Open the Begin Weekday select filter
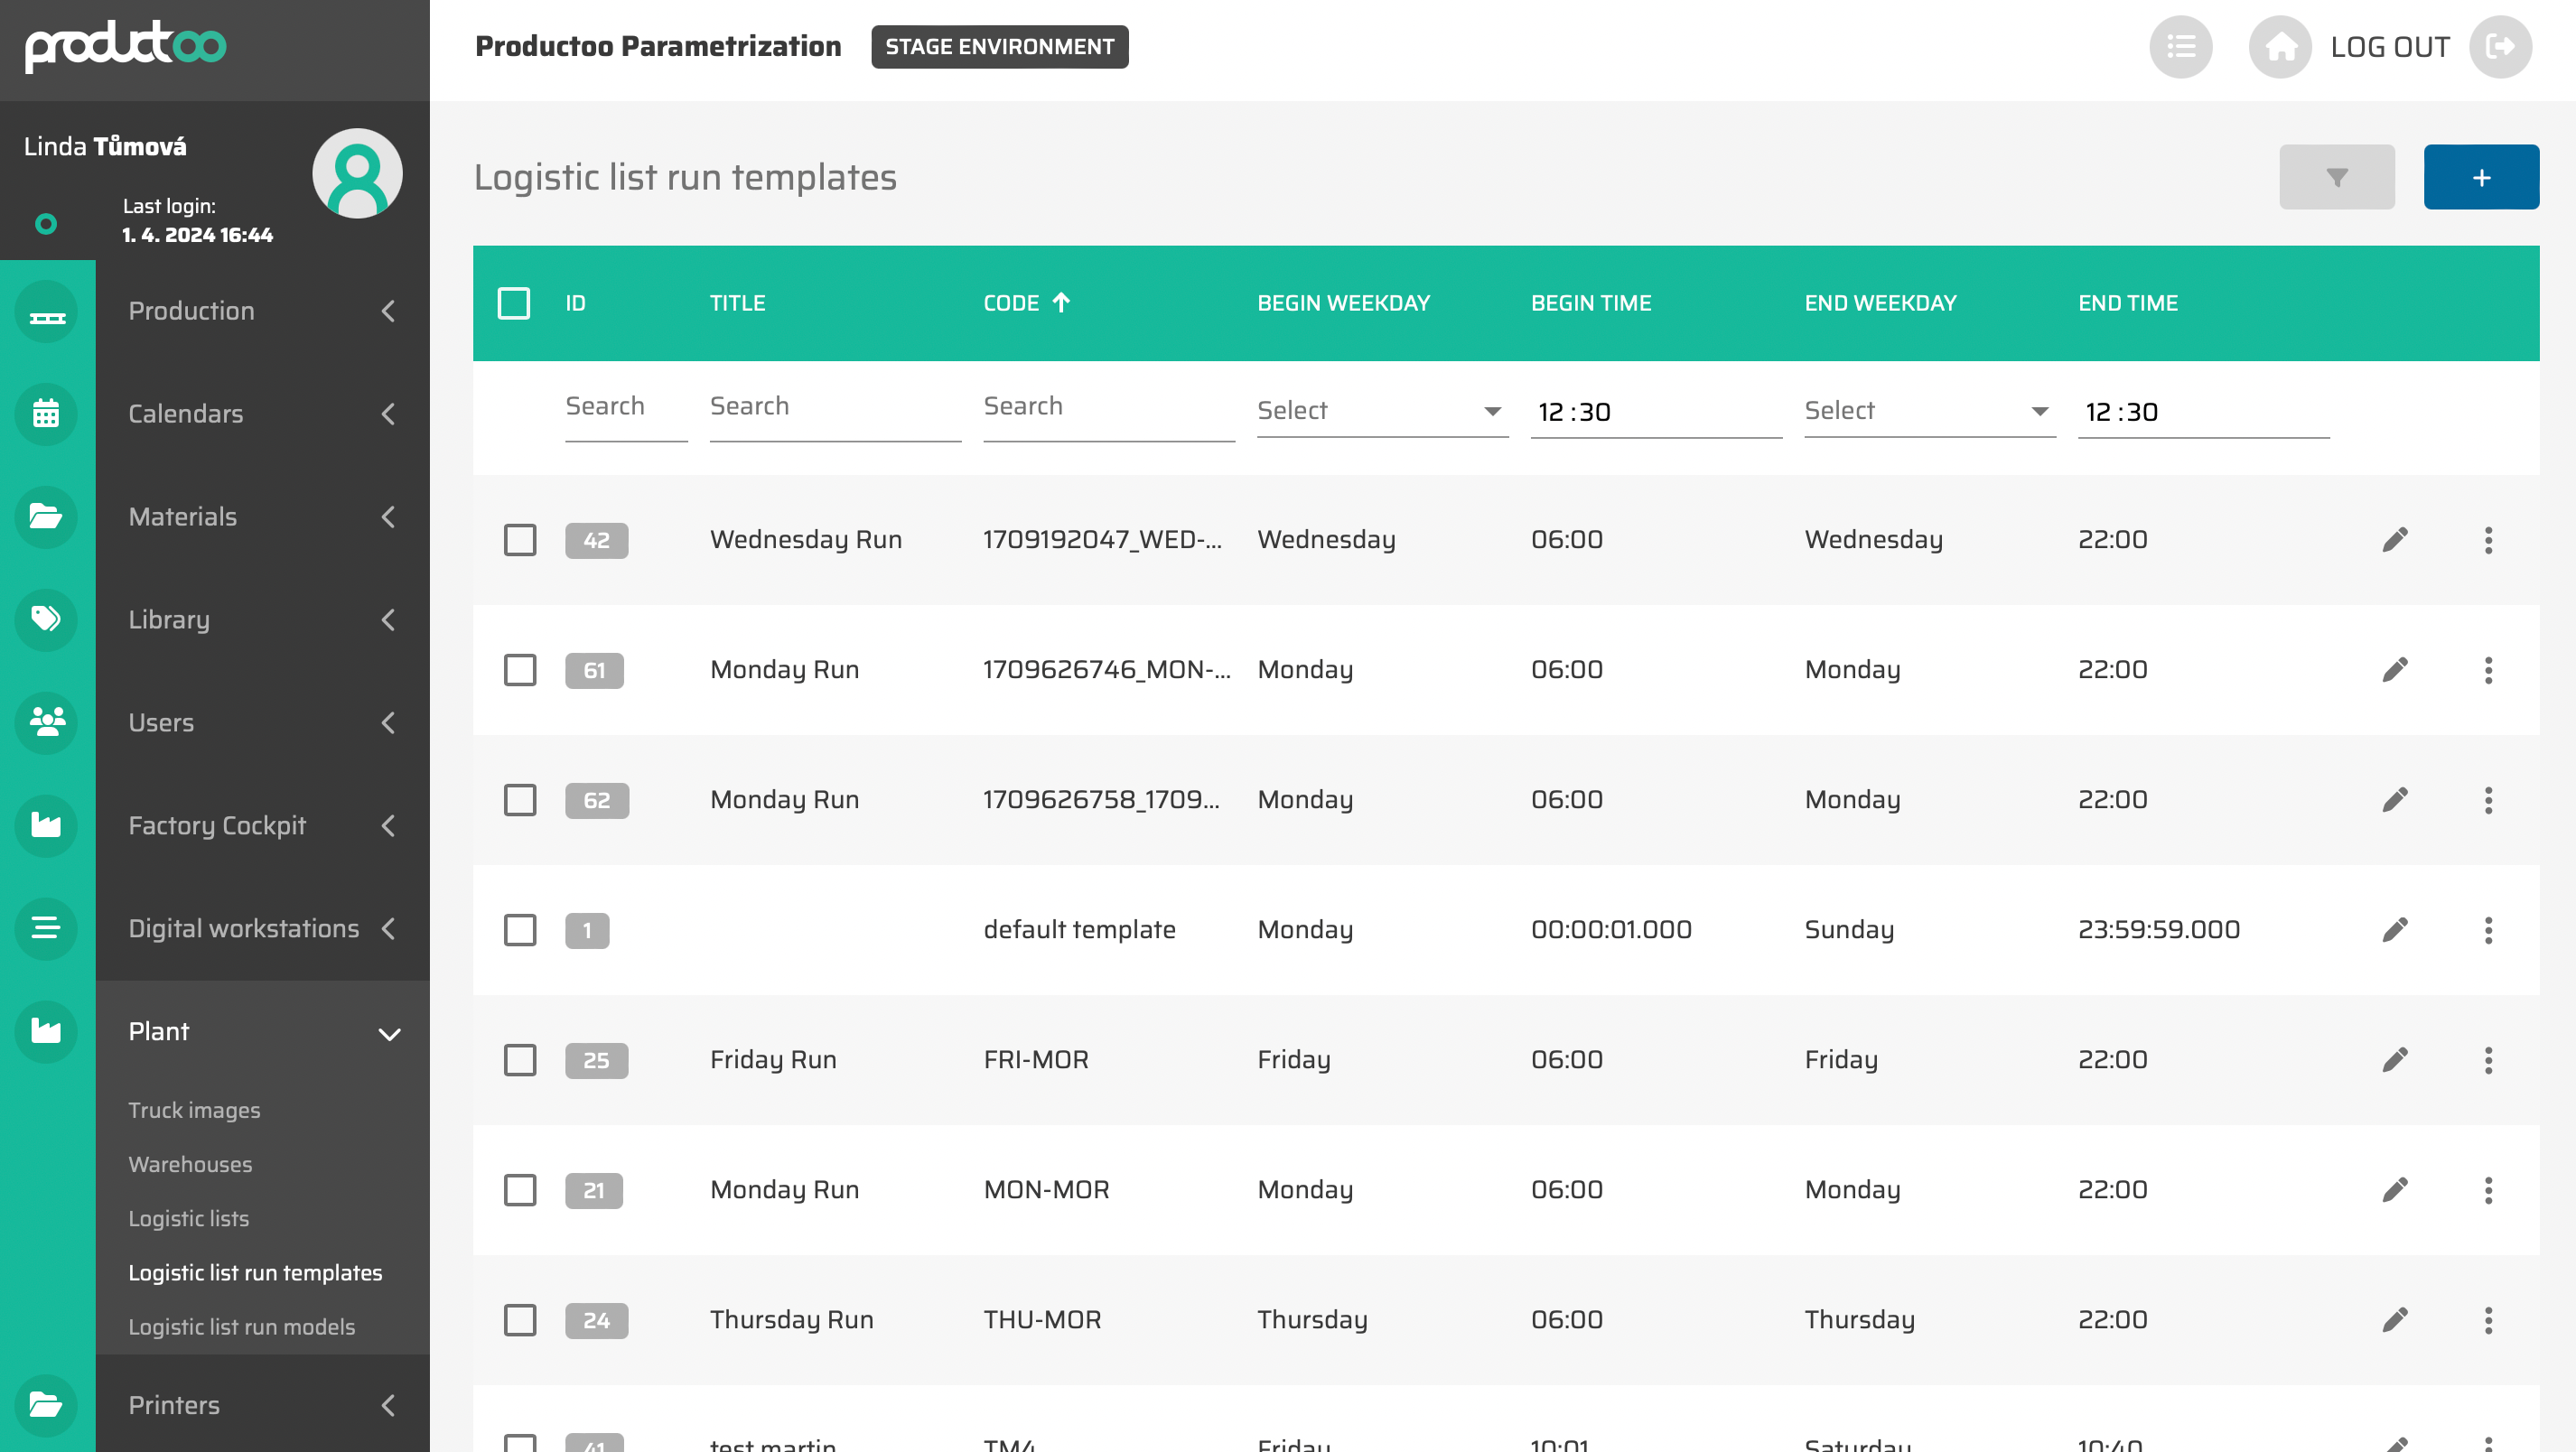Viewport: 2576px width, 1452px height. tap(1381, 411)
